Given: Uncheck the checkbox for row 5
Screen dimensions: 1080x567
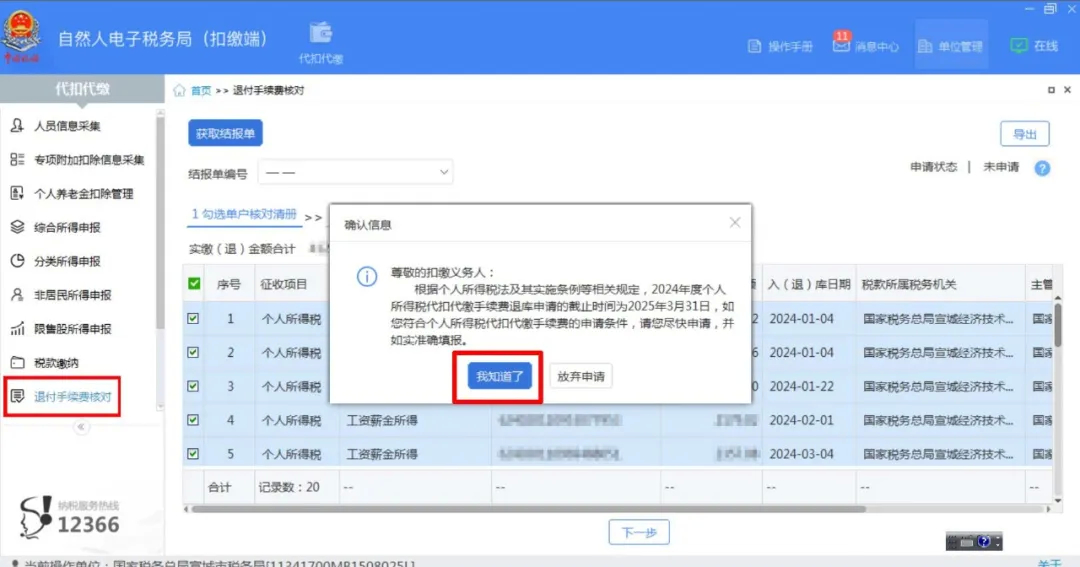Looking at the screenshot, I should point(194,453).
